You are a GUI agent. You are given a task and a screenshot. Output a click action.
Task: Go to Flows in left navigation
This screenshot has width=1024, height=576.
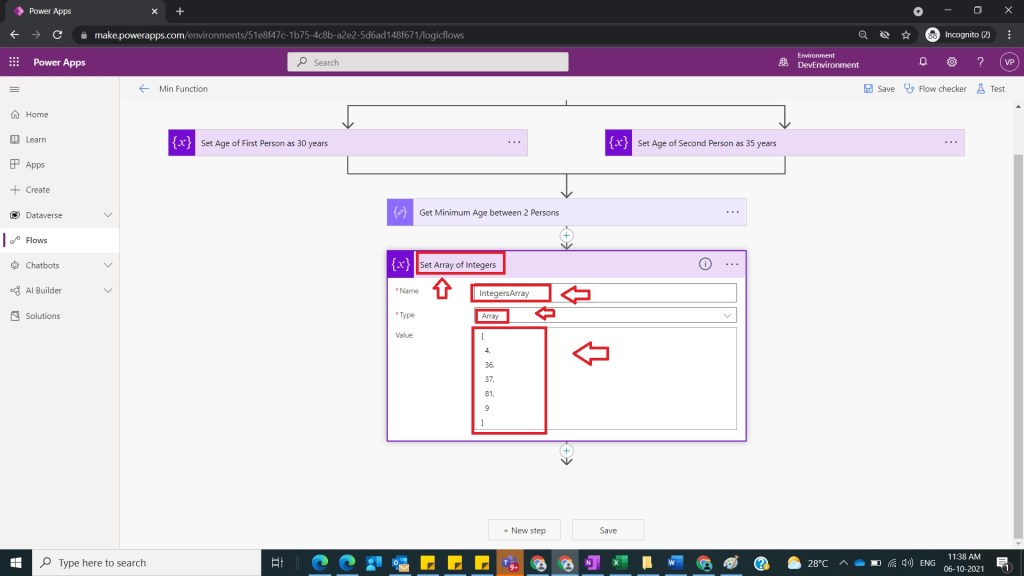pos(36,240)
